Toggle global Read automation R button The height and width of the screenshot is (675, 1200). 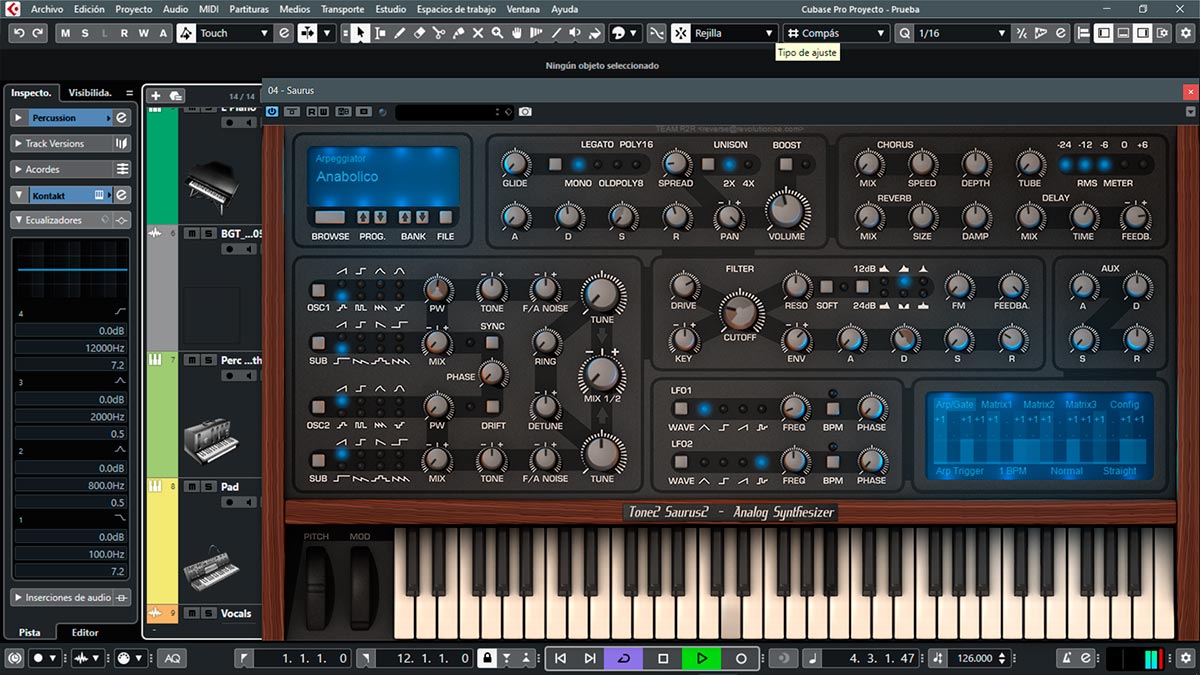[x=124, y=33]
